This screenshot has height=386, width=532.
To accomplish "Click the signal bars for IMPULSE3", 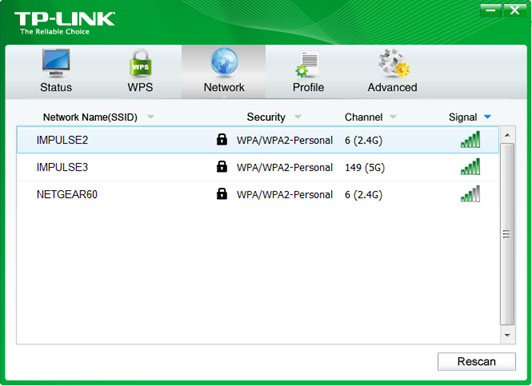I will click(470, 167).
